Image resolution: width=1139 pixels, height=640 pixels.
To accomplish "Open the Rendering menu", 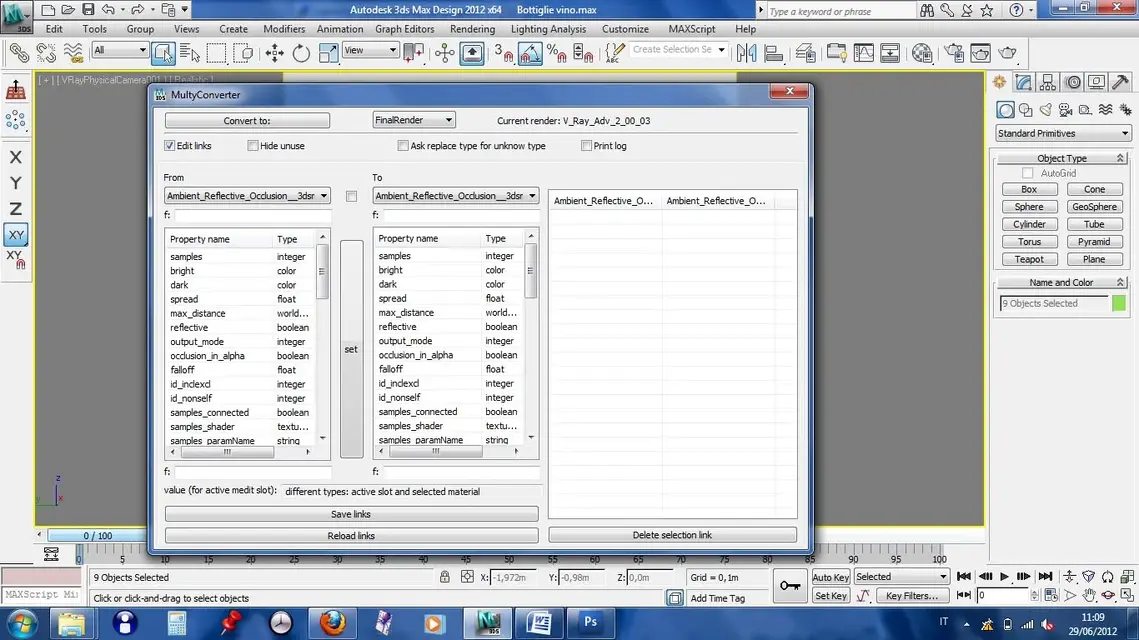I will click(472, 29).
